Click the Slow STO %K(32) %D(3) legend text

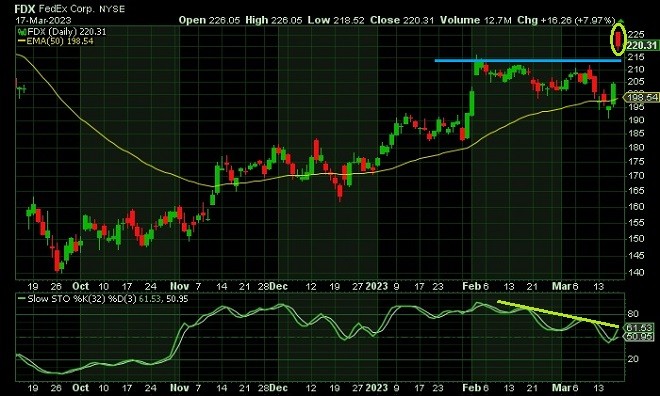coord(107,299)
